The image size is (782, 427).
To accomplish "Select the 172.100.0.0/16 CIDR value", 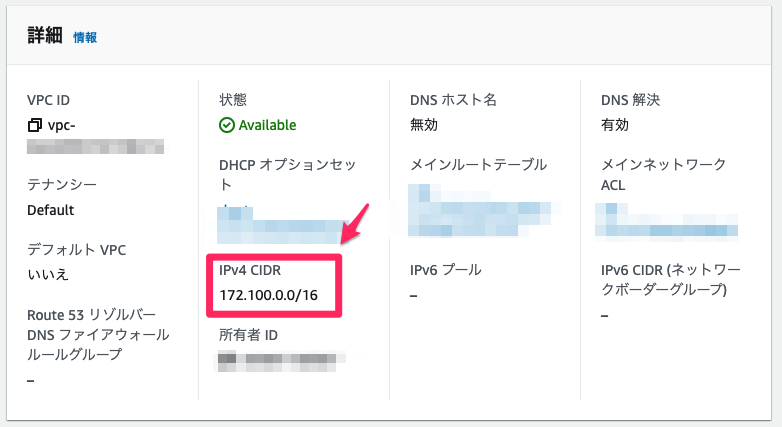I will pos(268,295).
